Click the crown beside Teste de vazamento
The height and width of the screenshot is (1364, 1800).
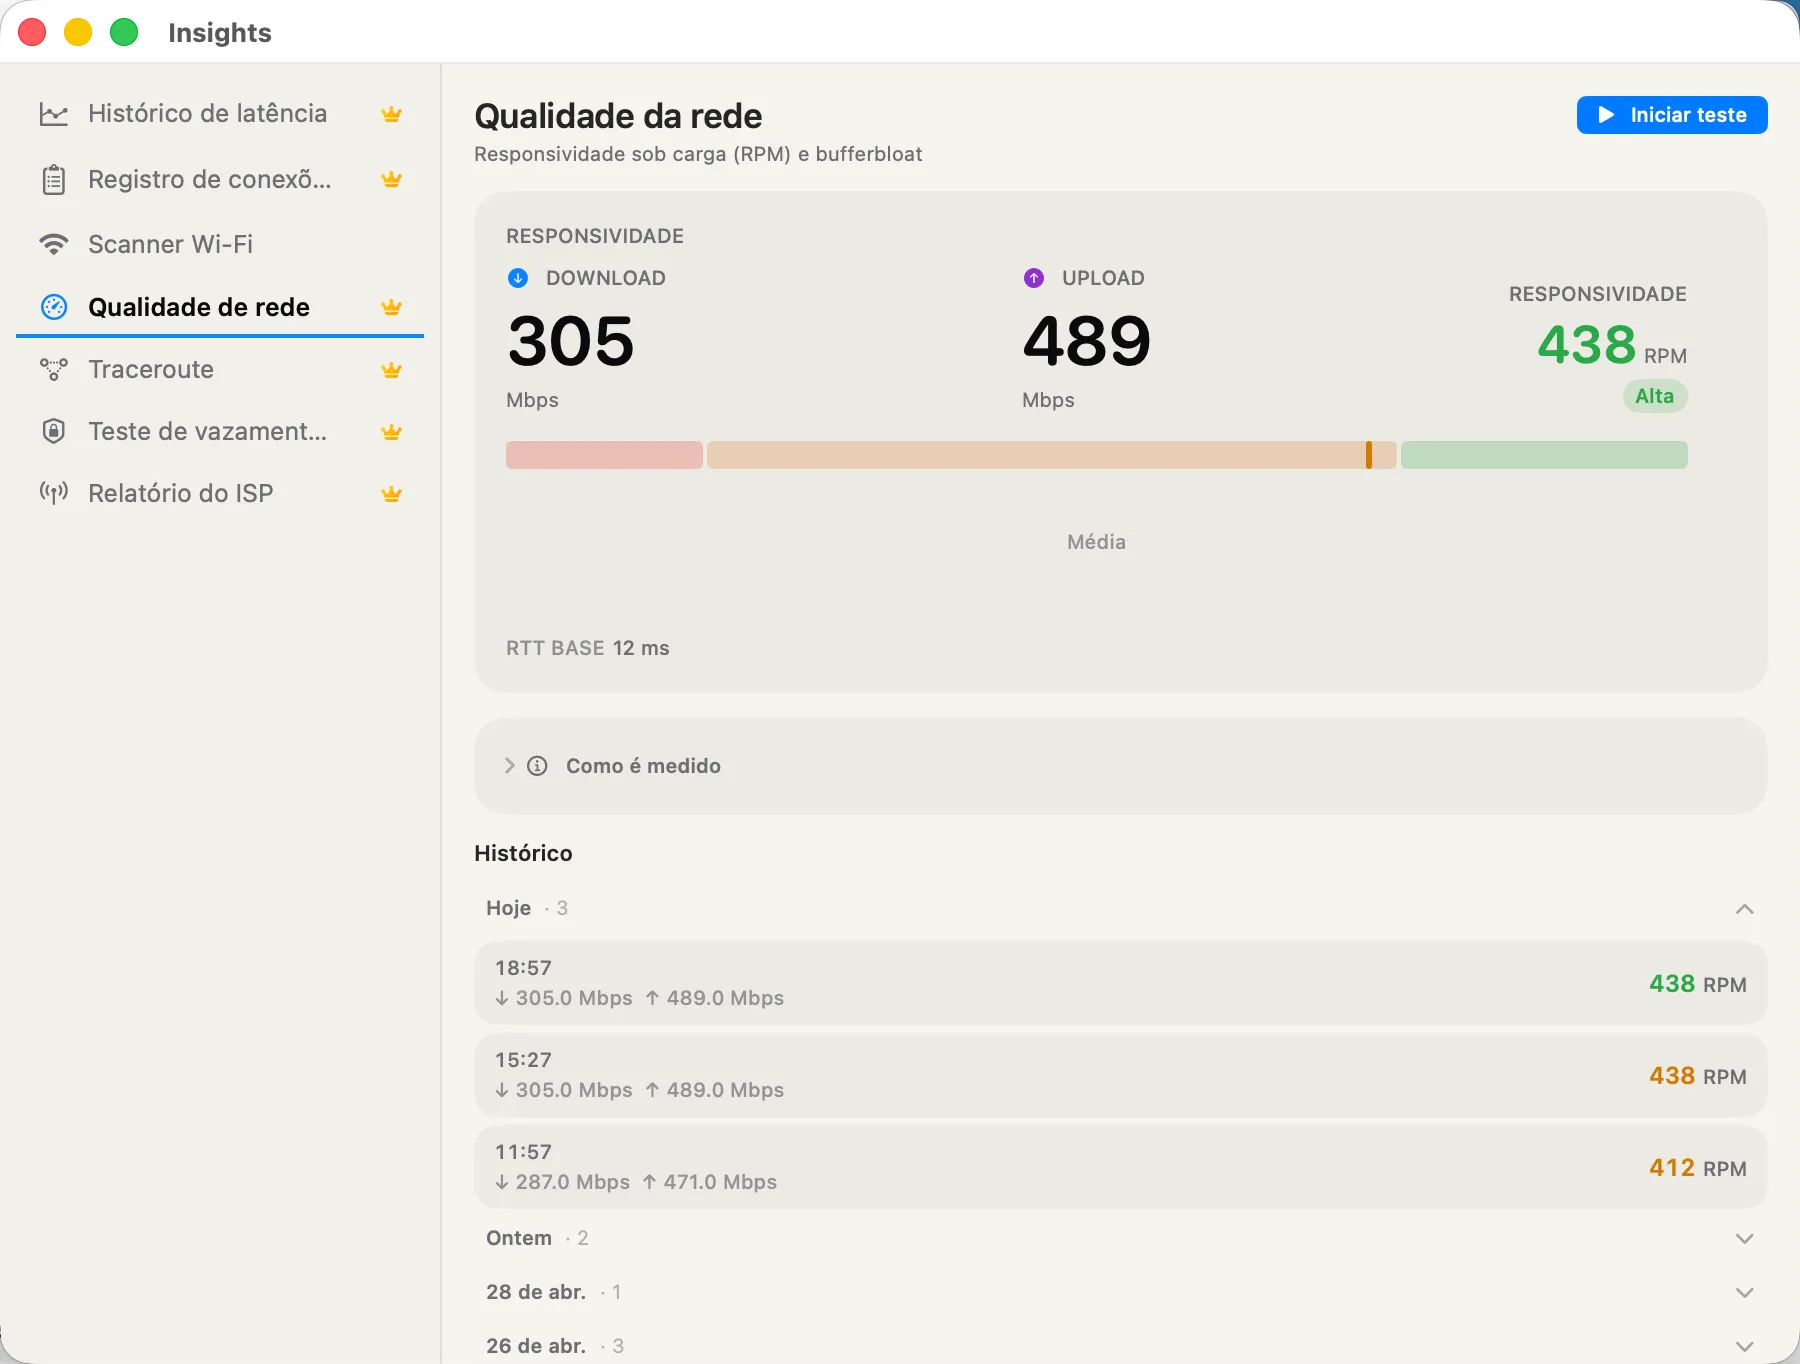(391, 432)
